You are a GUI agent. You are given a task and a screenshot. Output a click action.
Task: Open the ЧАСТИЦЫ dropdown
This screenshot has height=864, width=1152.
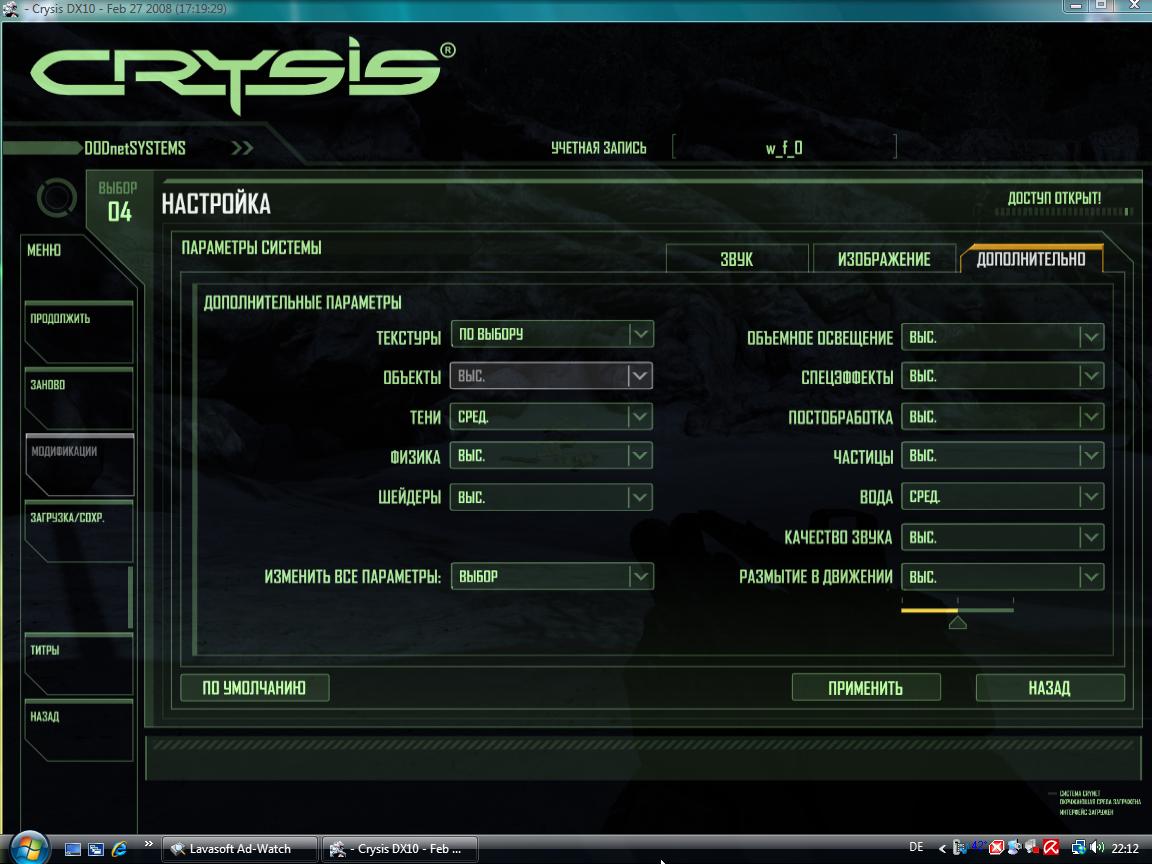1002,456
